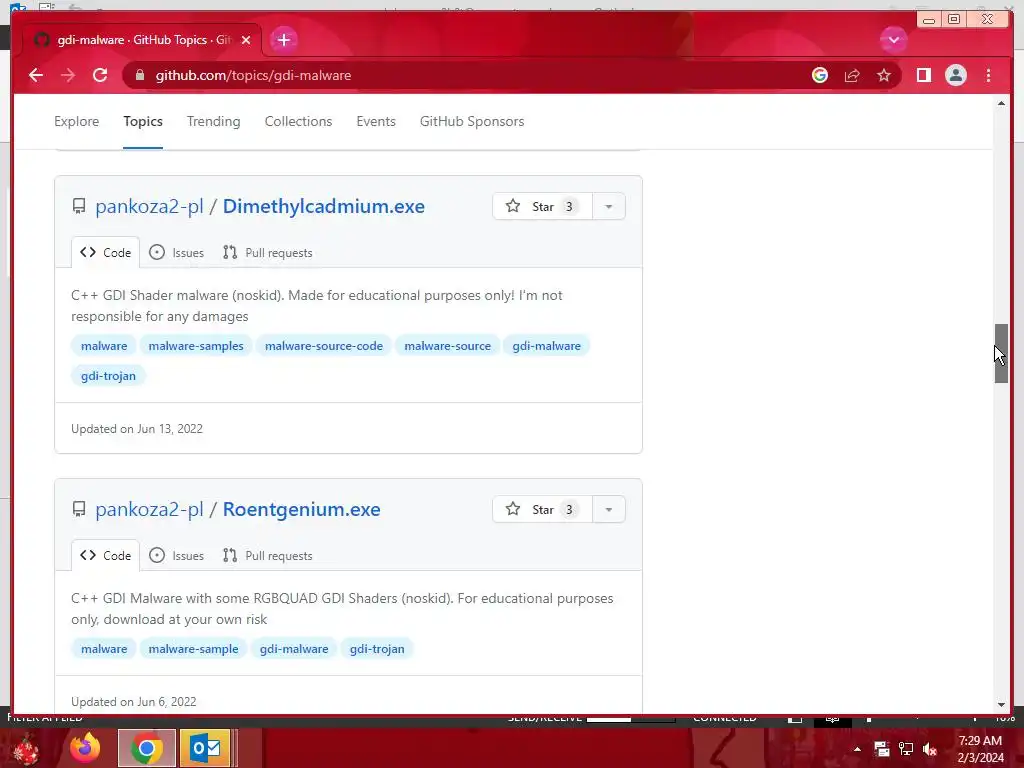
Task: Open the Google icon in address bar
Action: [820, 75]
